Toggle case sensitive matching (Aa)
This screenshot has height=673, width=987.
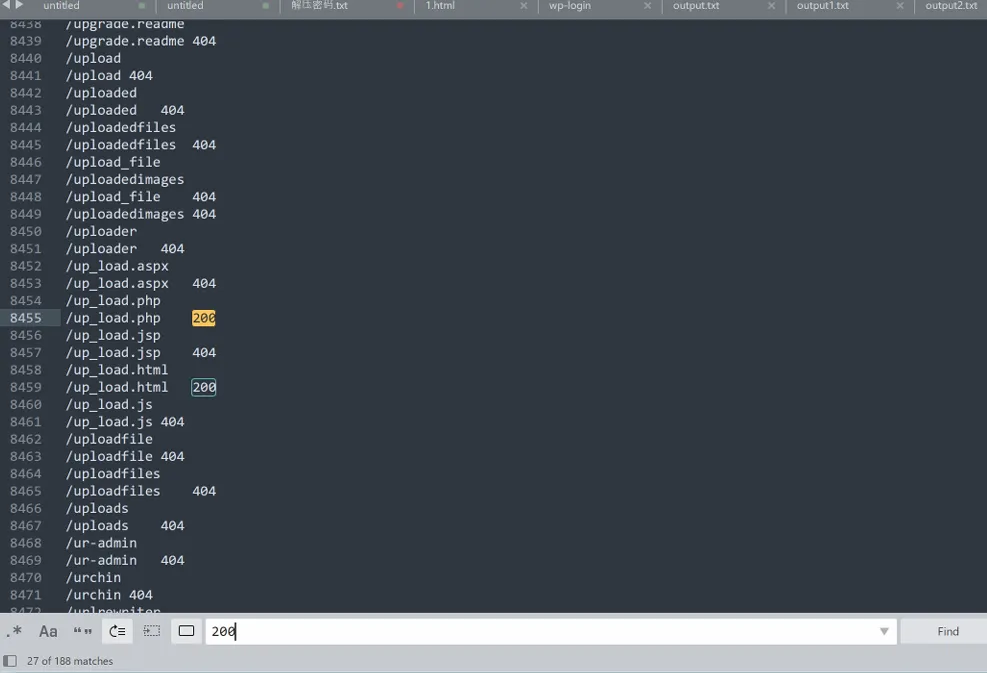pyautogui.click(x=48, y=631)
